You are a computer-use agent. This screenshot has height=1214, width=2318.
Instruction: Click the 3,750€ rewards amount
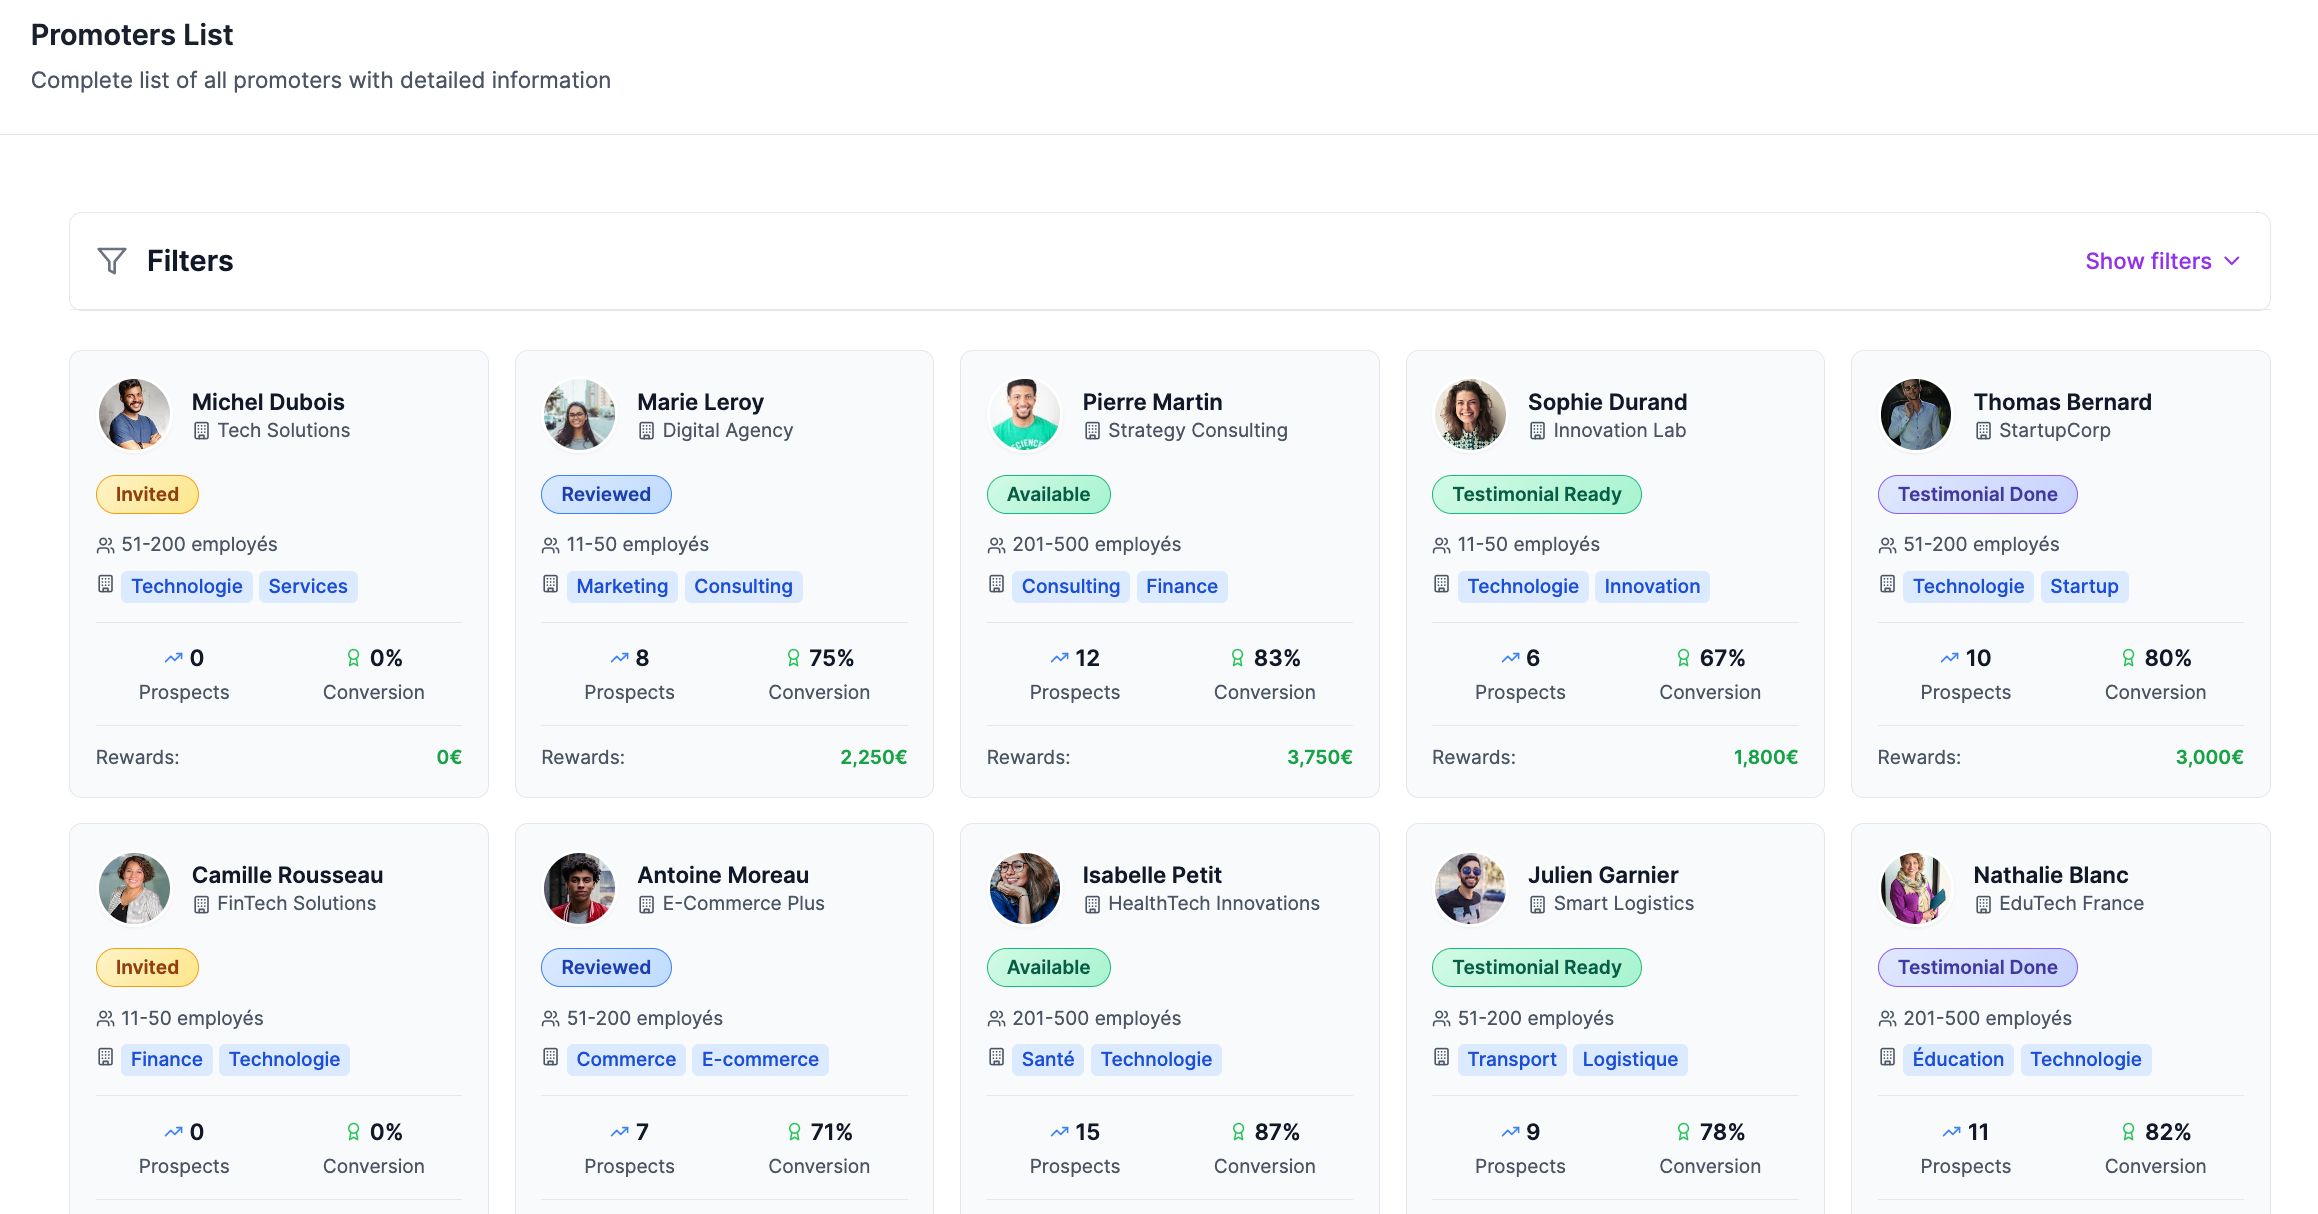click(1319, 758)
